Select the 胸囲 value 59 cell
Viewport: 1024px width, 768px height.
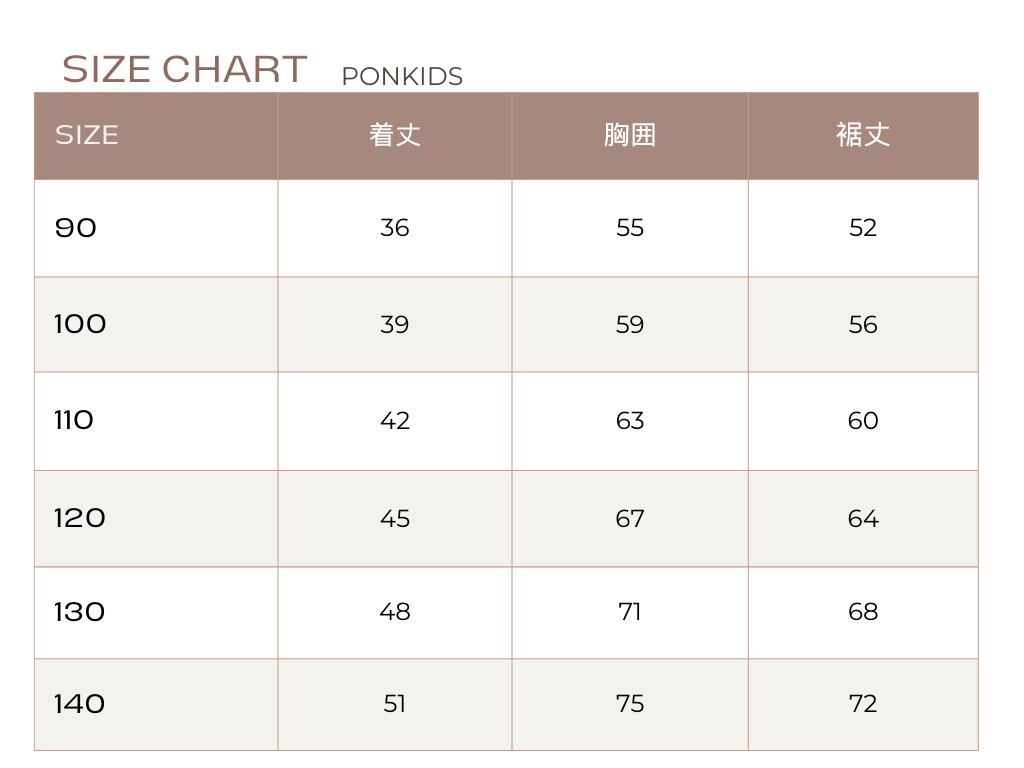coord(630,325)
